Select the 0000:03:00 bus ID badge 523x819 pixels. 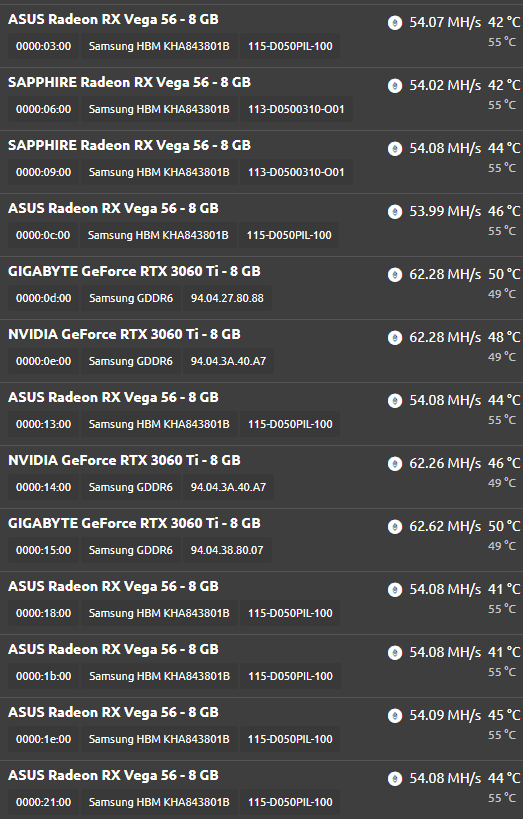point(43,46)
